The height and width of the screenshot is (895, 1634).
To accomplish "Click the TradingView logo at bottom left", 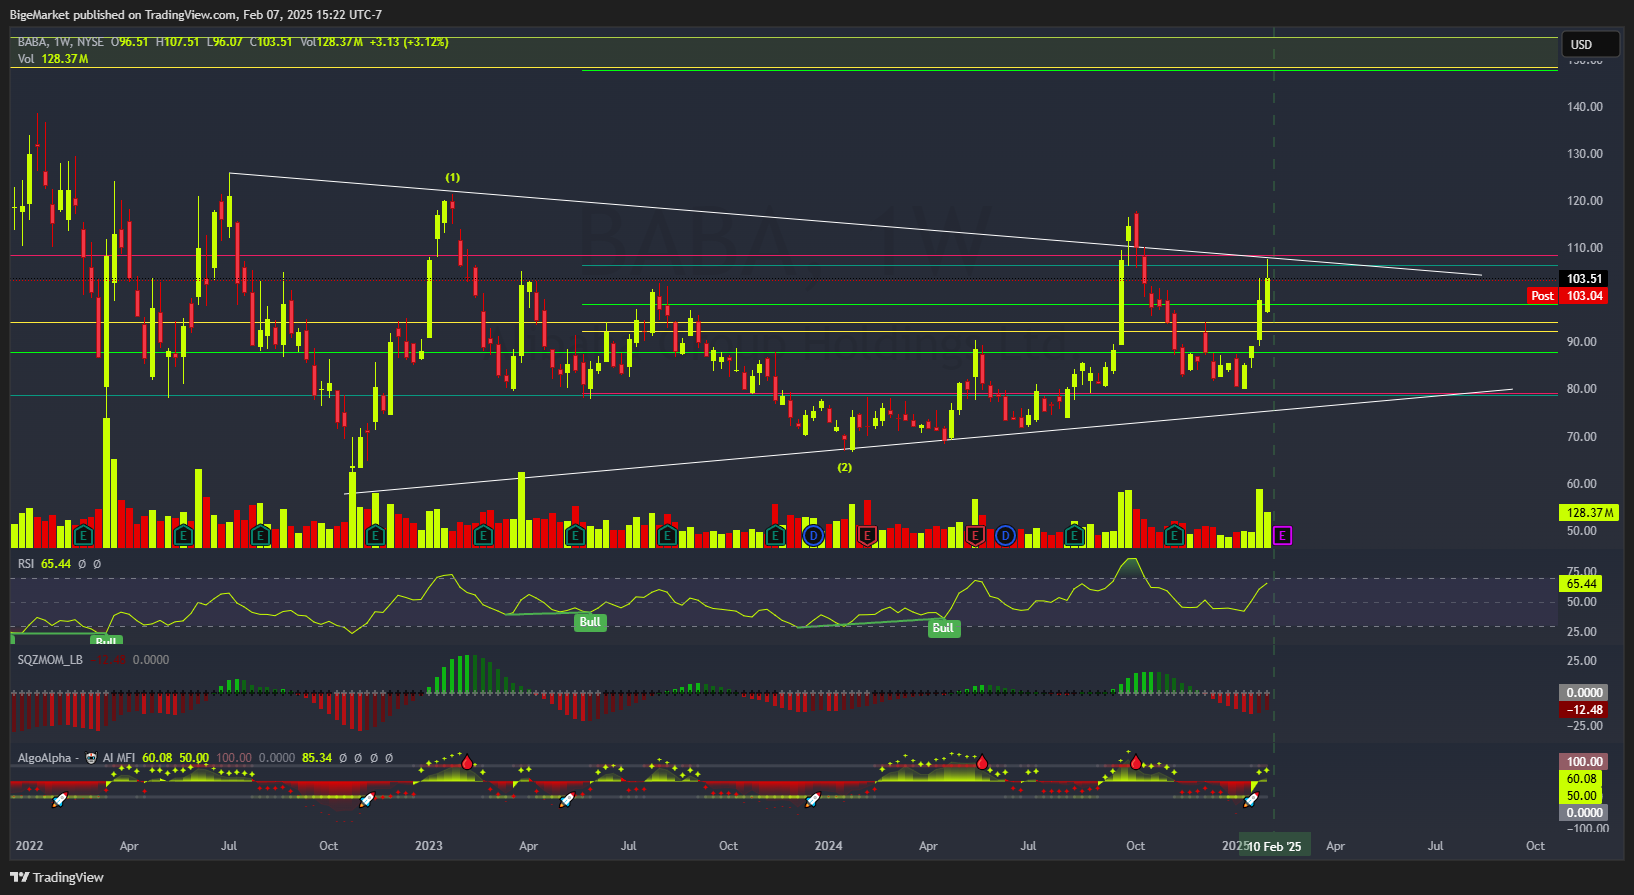I will click(x=57, y=877).
